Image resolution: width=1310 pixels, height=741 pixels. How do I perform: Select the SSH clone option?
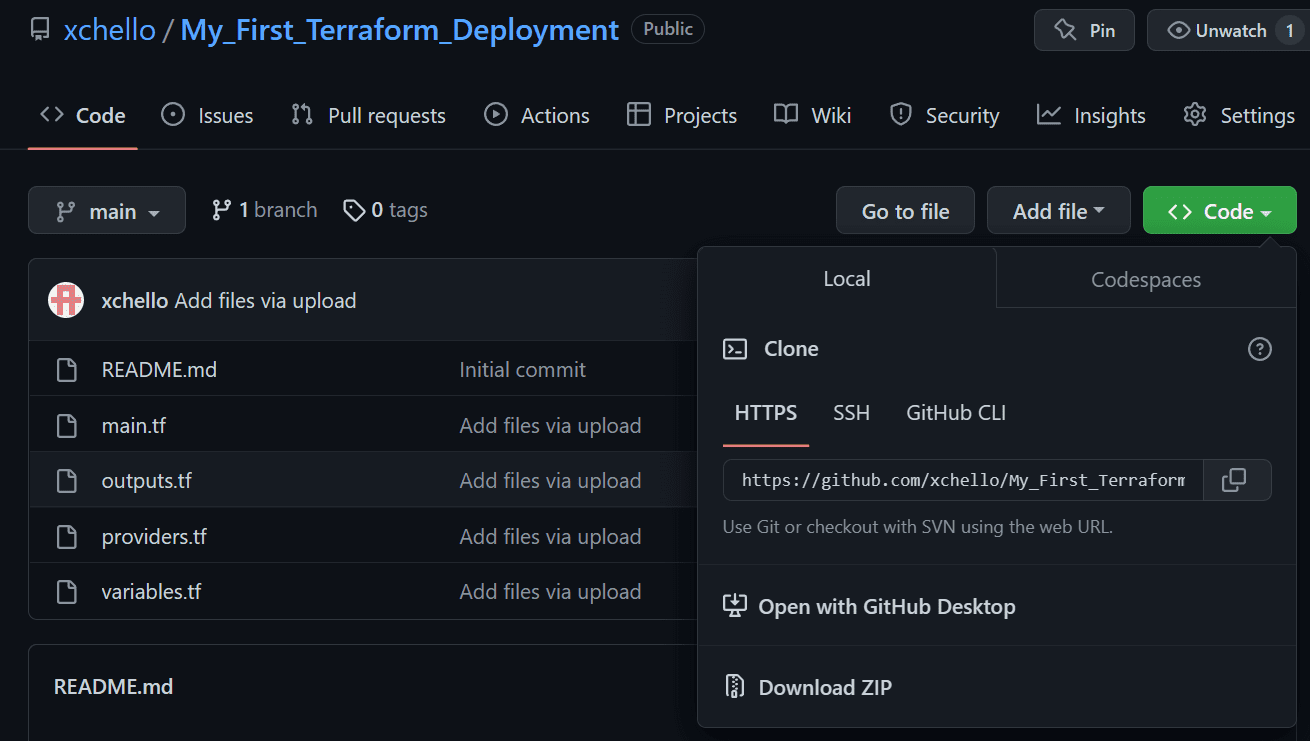[x=851, y=412]
